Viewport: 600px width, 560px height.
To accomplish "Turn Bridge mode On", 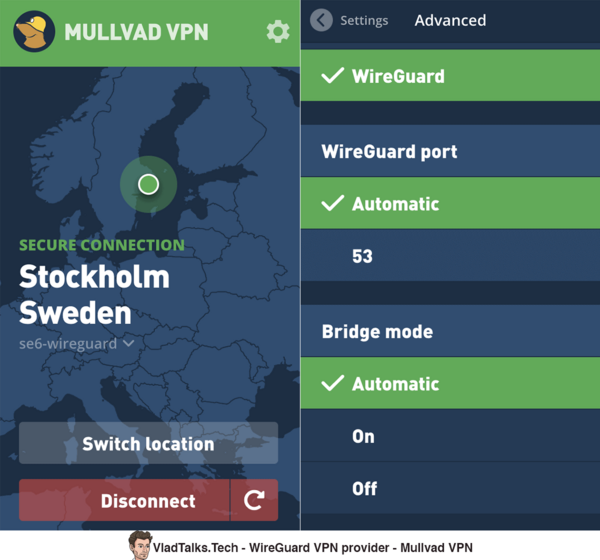I will (x=450, y=435).
